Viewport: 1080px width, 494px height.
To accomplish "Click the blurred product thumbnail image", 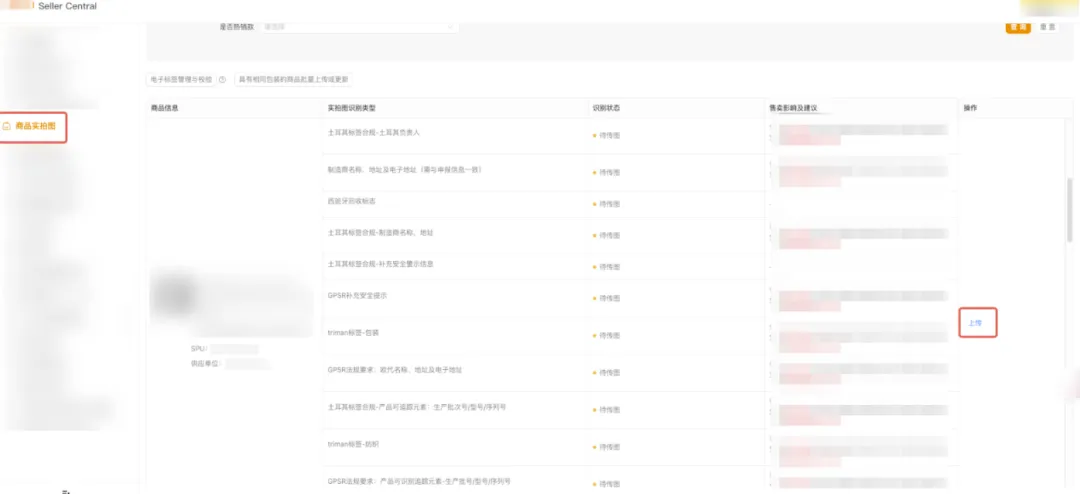I will tap(172, 294).
